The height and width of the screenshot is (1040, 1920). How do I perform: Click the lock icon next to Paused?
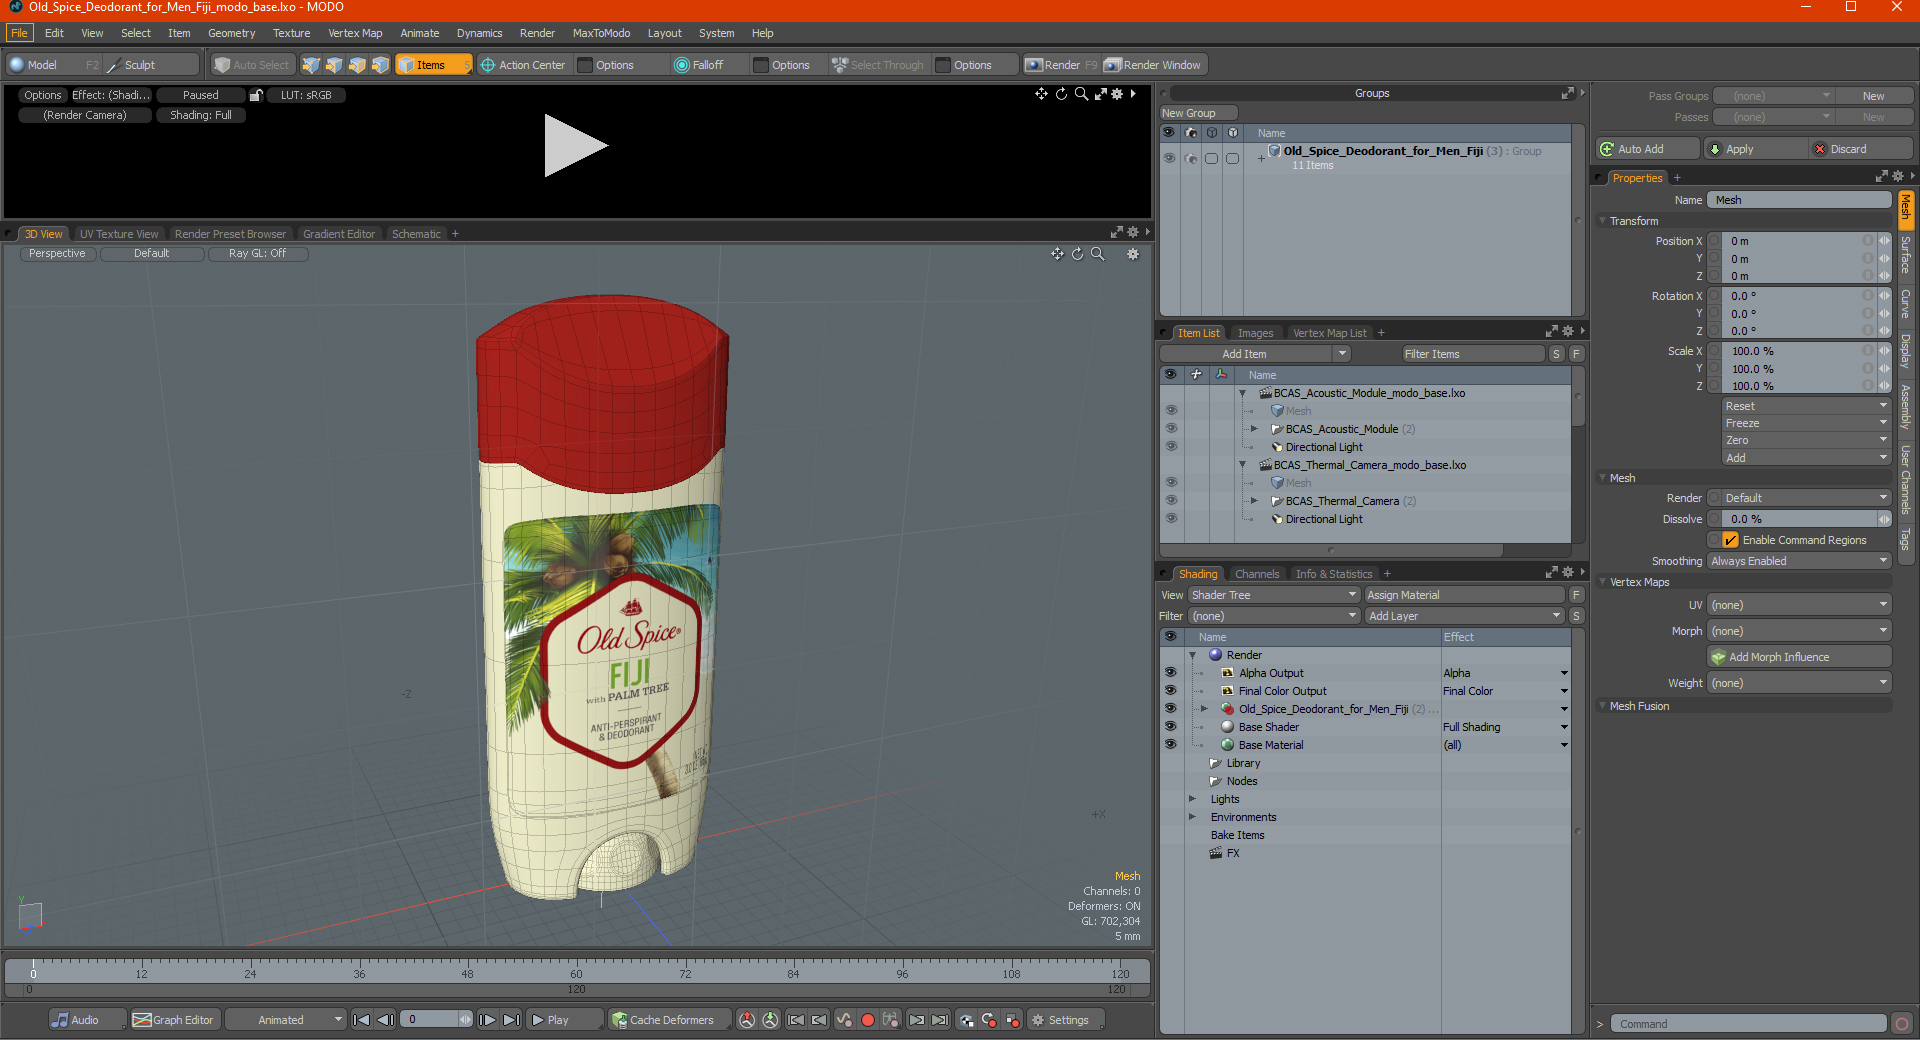[x=256, y=95]
